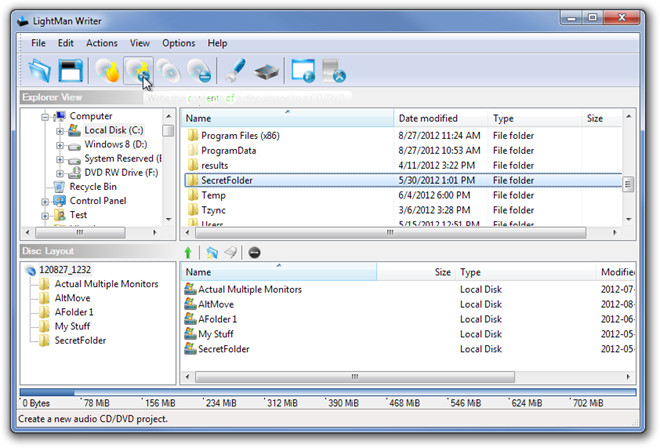Select the results folder row

[403, 165]
